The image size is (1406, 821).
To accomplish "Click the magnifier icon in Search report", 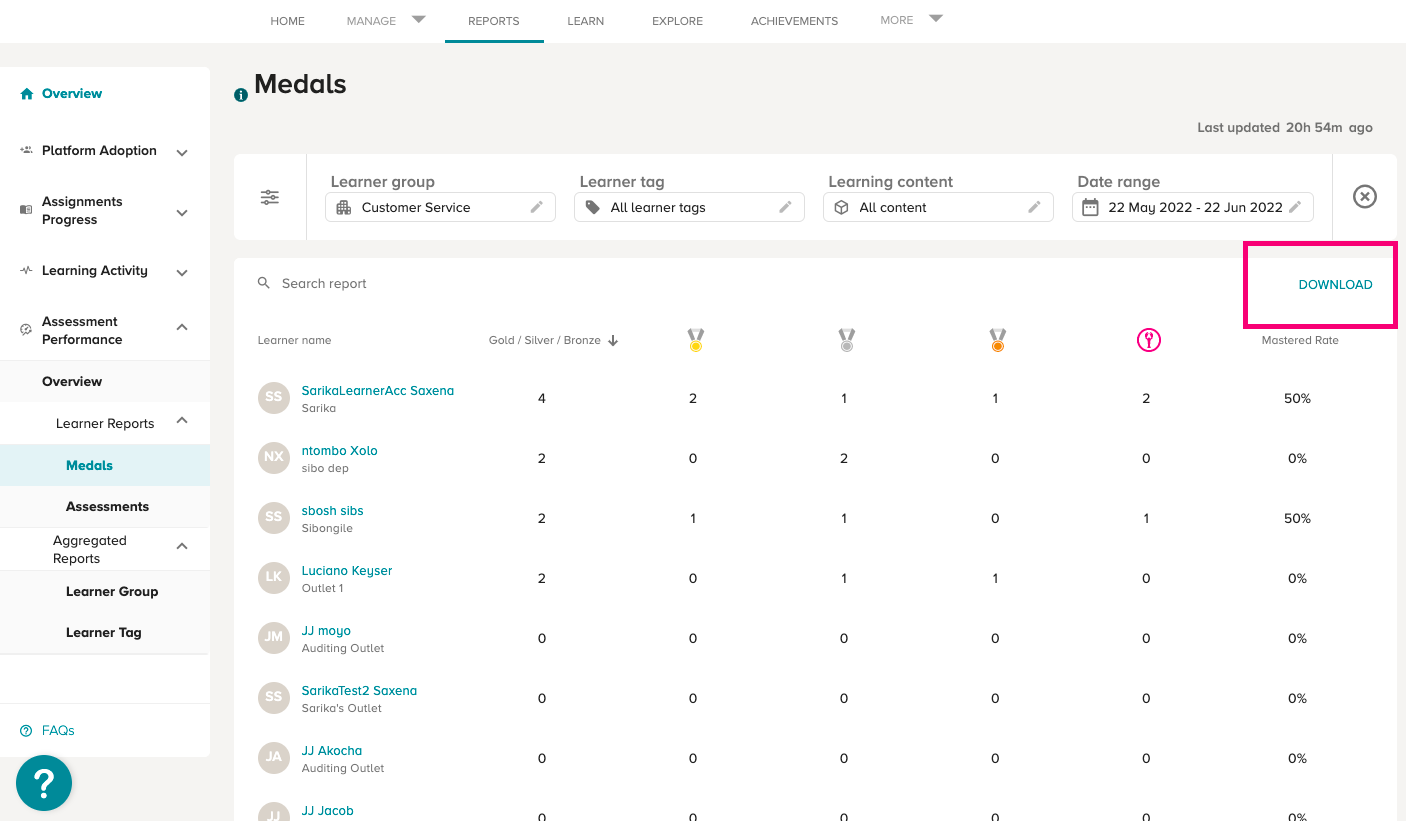I will click(x=264, y=283).
